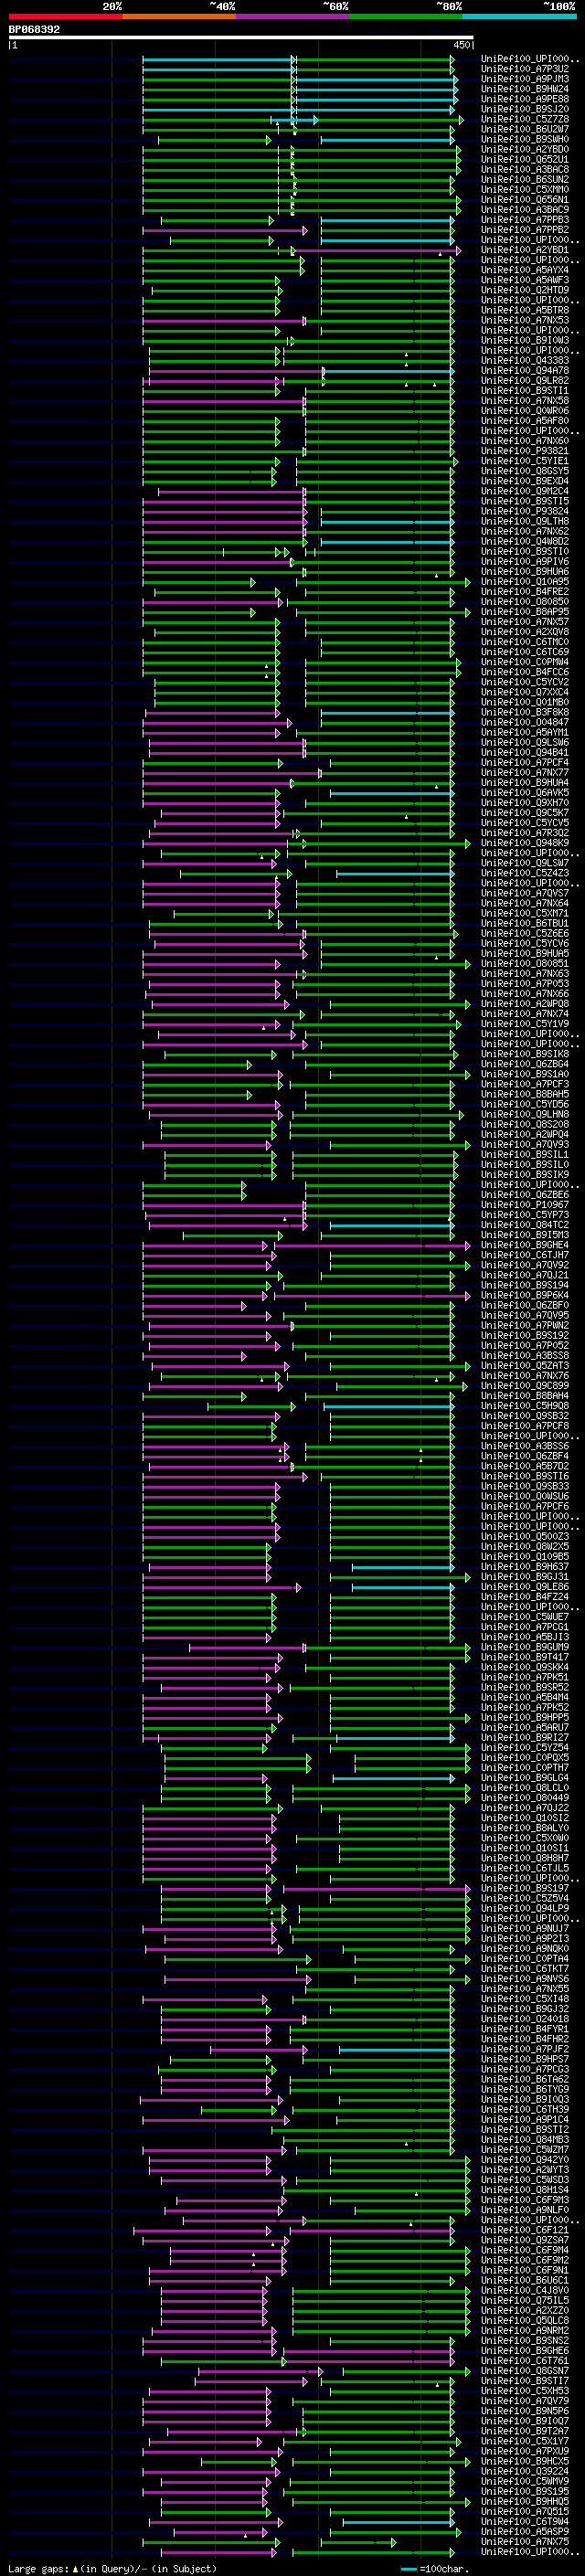Image resolution: width=585 pixels, height=2576 pixels.
Task: Select the UniRef100_A7PPB3 label
Action: [x=525, y=220]
